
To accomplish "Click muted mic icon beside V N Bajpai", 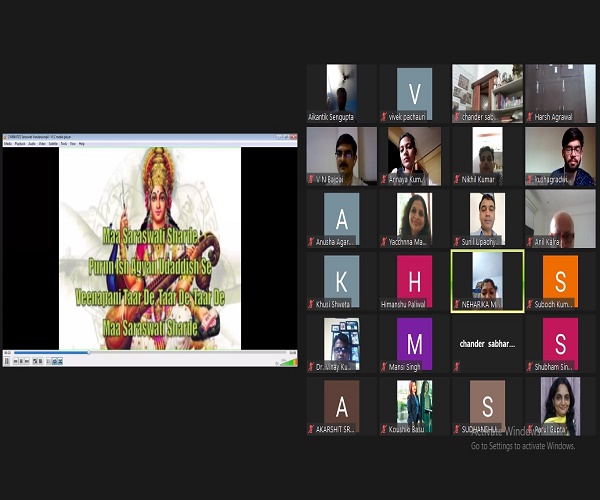I will coord(311,179).
